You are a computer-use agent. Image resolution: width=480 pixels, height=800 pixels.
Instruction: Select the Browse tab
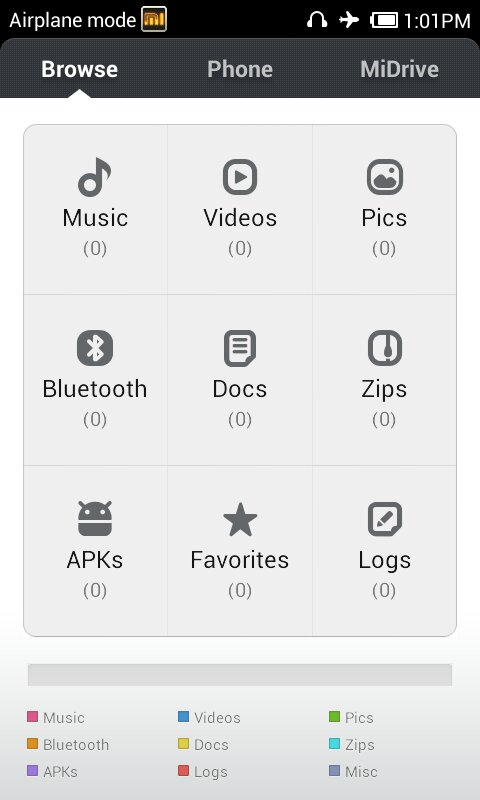coord(80,69)
